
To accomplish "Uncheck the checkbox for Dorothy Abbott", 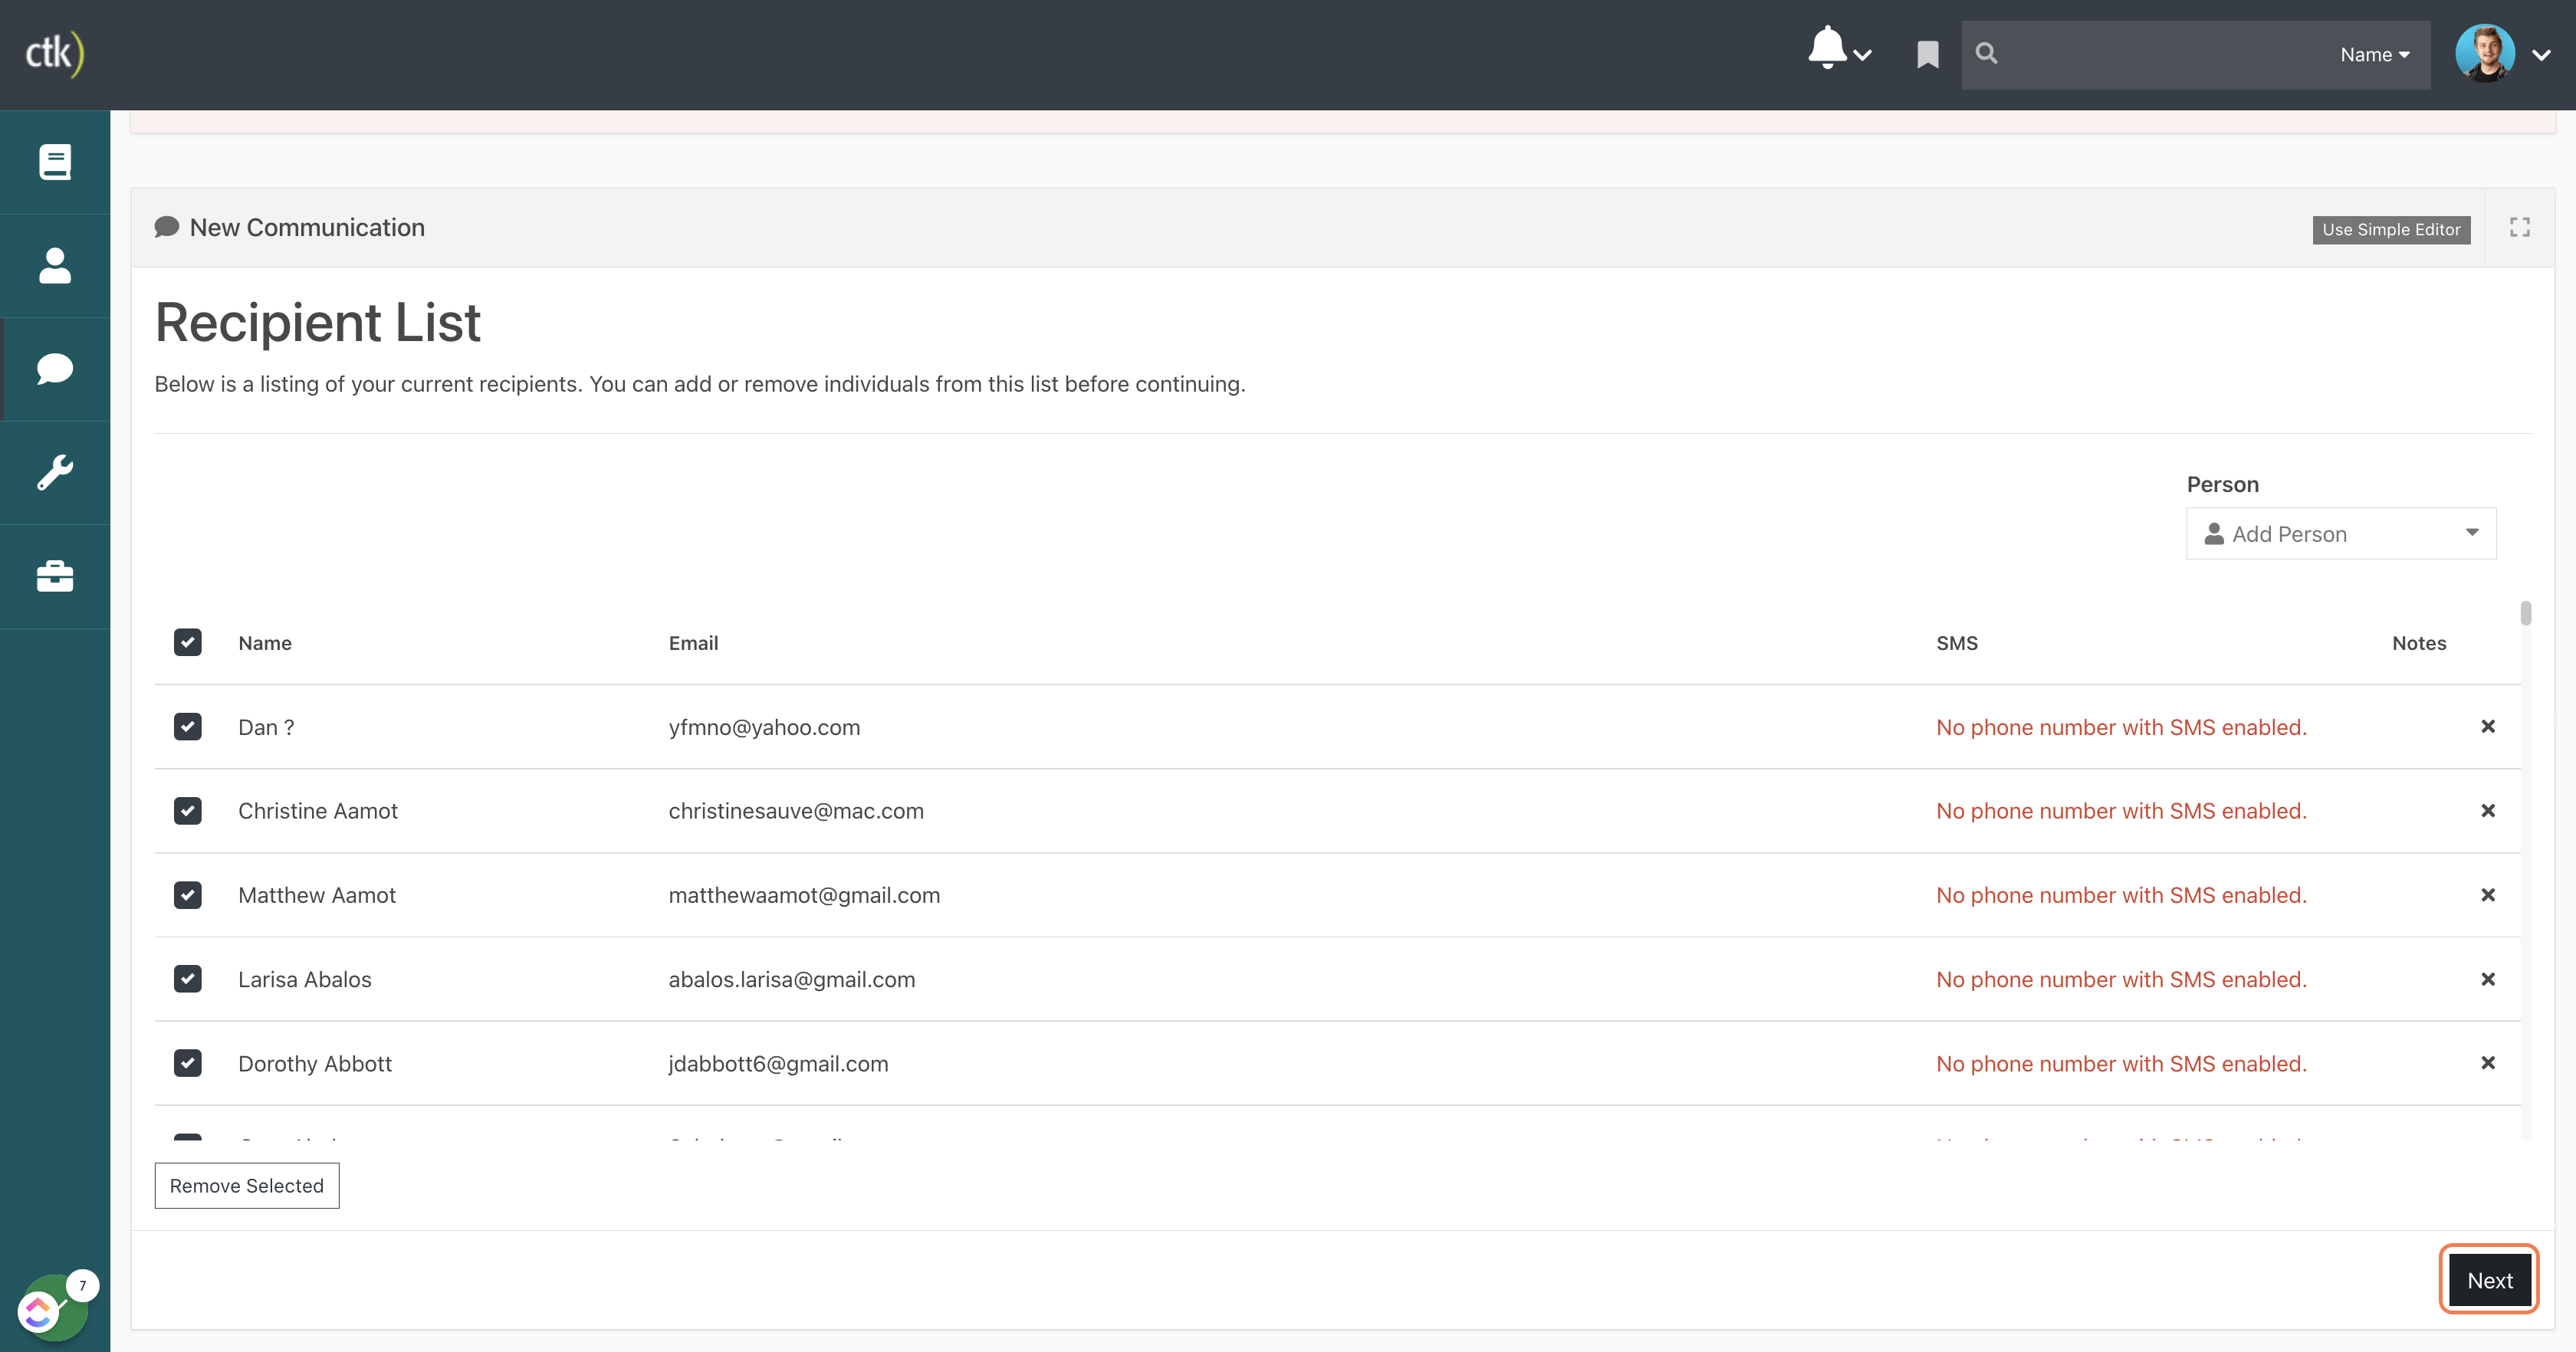I will tap(187, 1063).
